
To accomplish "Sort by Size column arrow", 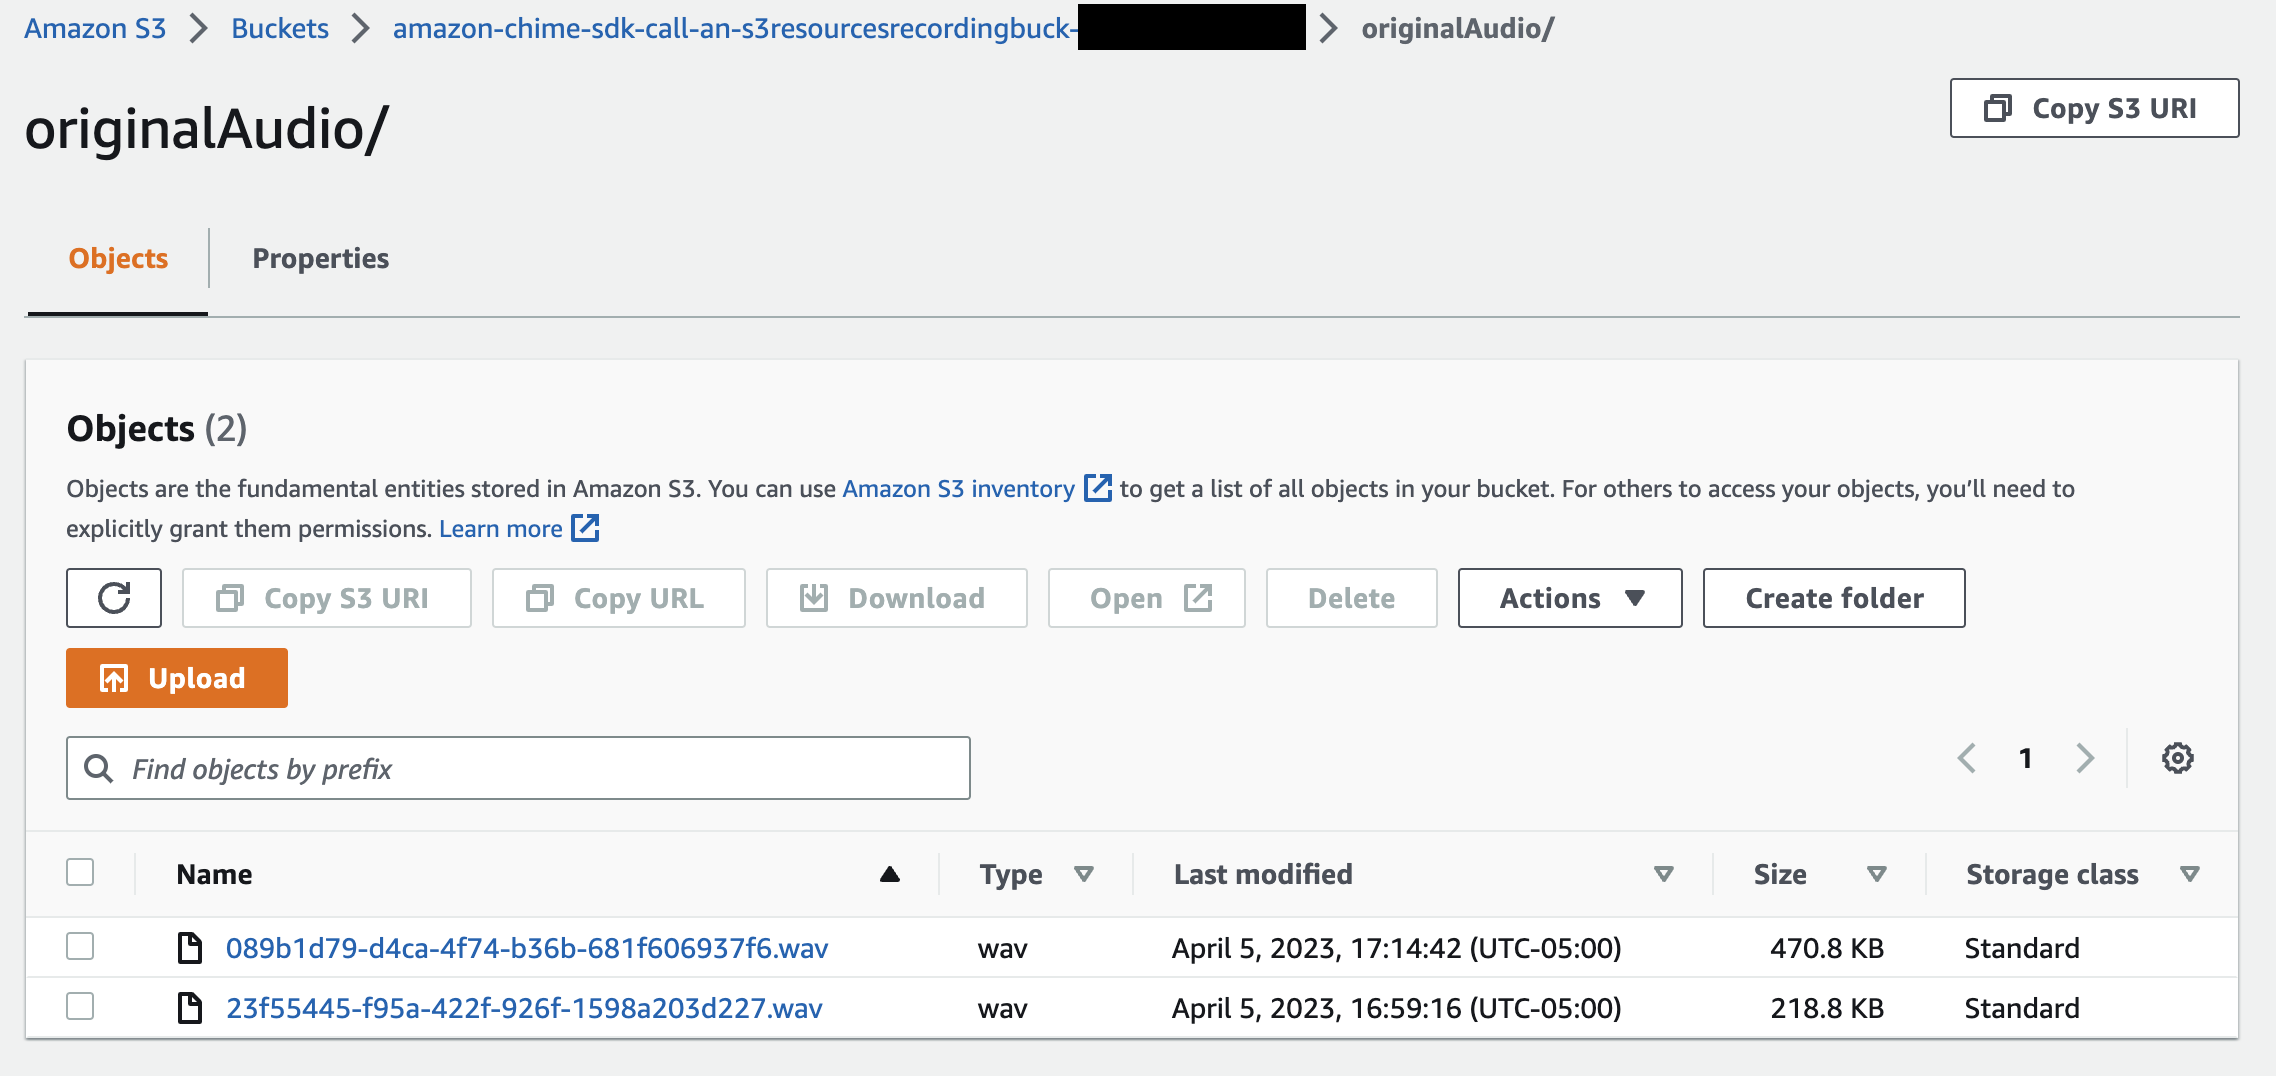I will [1876, 874].
